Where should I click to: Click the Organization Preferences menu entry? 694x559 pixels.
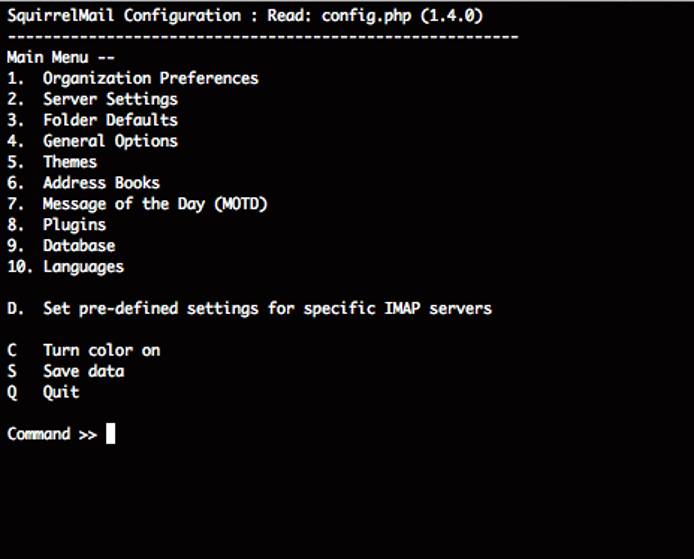pyautogui.click(x=150, y=78)
